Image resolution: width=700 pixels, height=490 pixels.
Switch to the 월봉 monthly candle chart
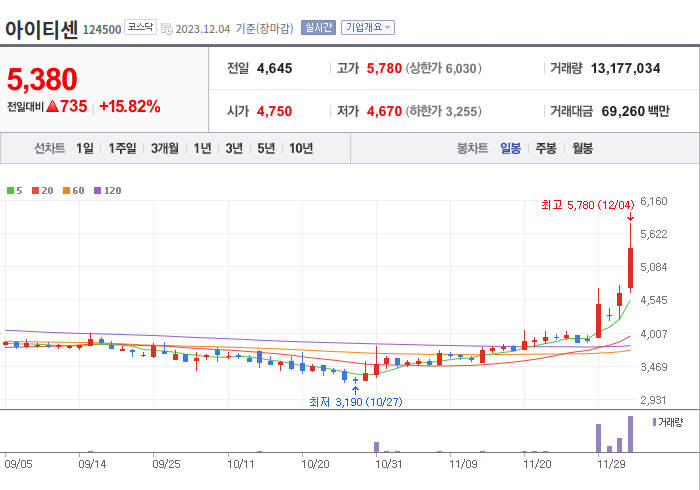[x=583, y=148]
